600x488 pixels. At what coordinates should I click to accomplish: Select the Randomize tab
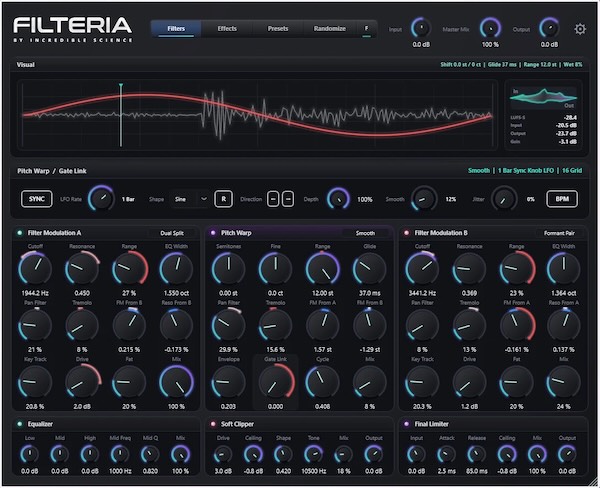click(x=329, y=29)
